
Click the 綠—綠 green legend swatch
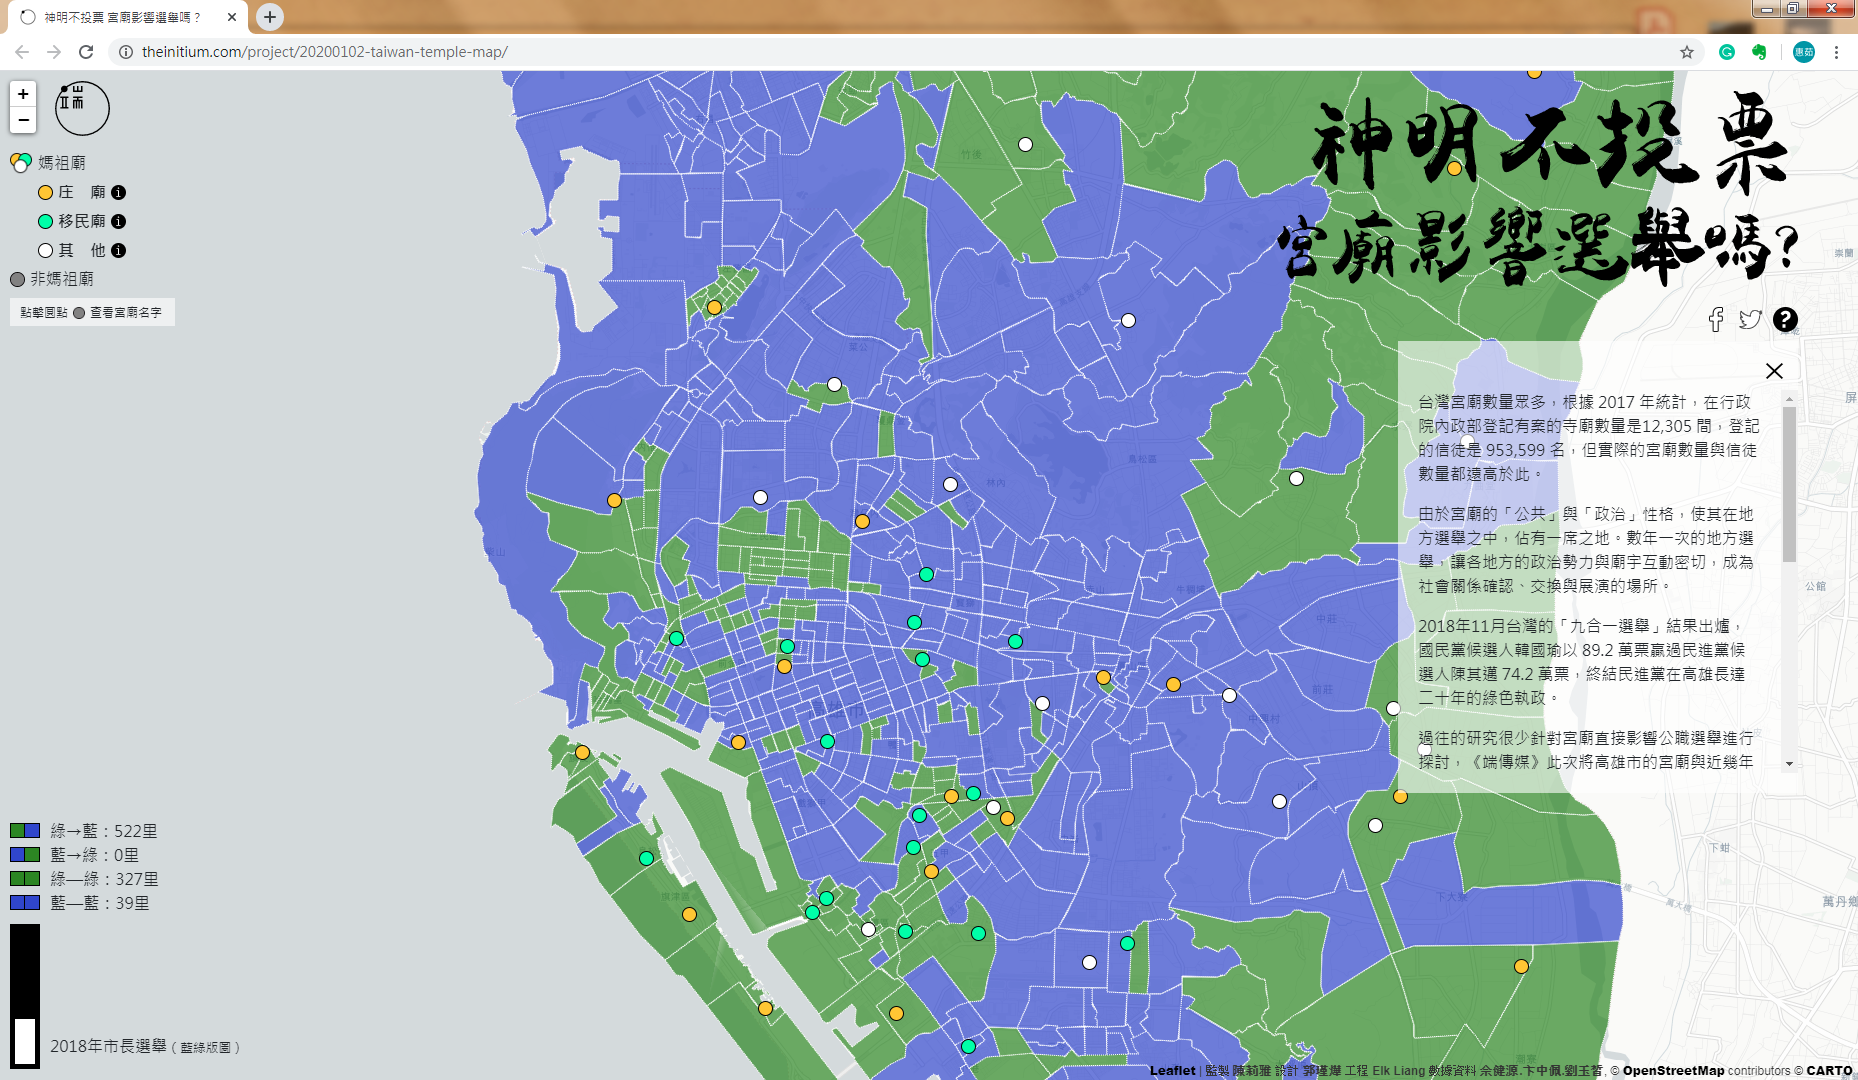[25, 879]
